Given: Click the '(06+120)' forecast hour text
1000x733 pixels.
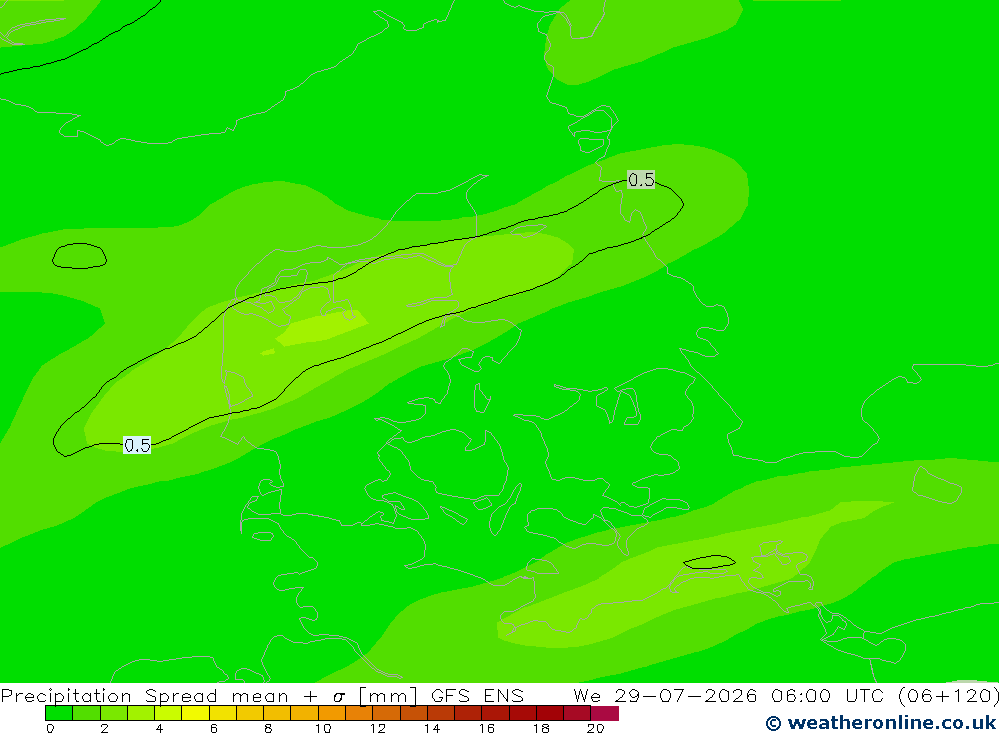Looking at the screenshot, I should pos(948,695).
